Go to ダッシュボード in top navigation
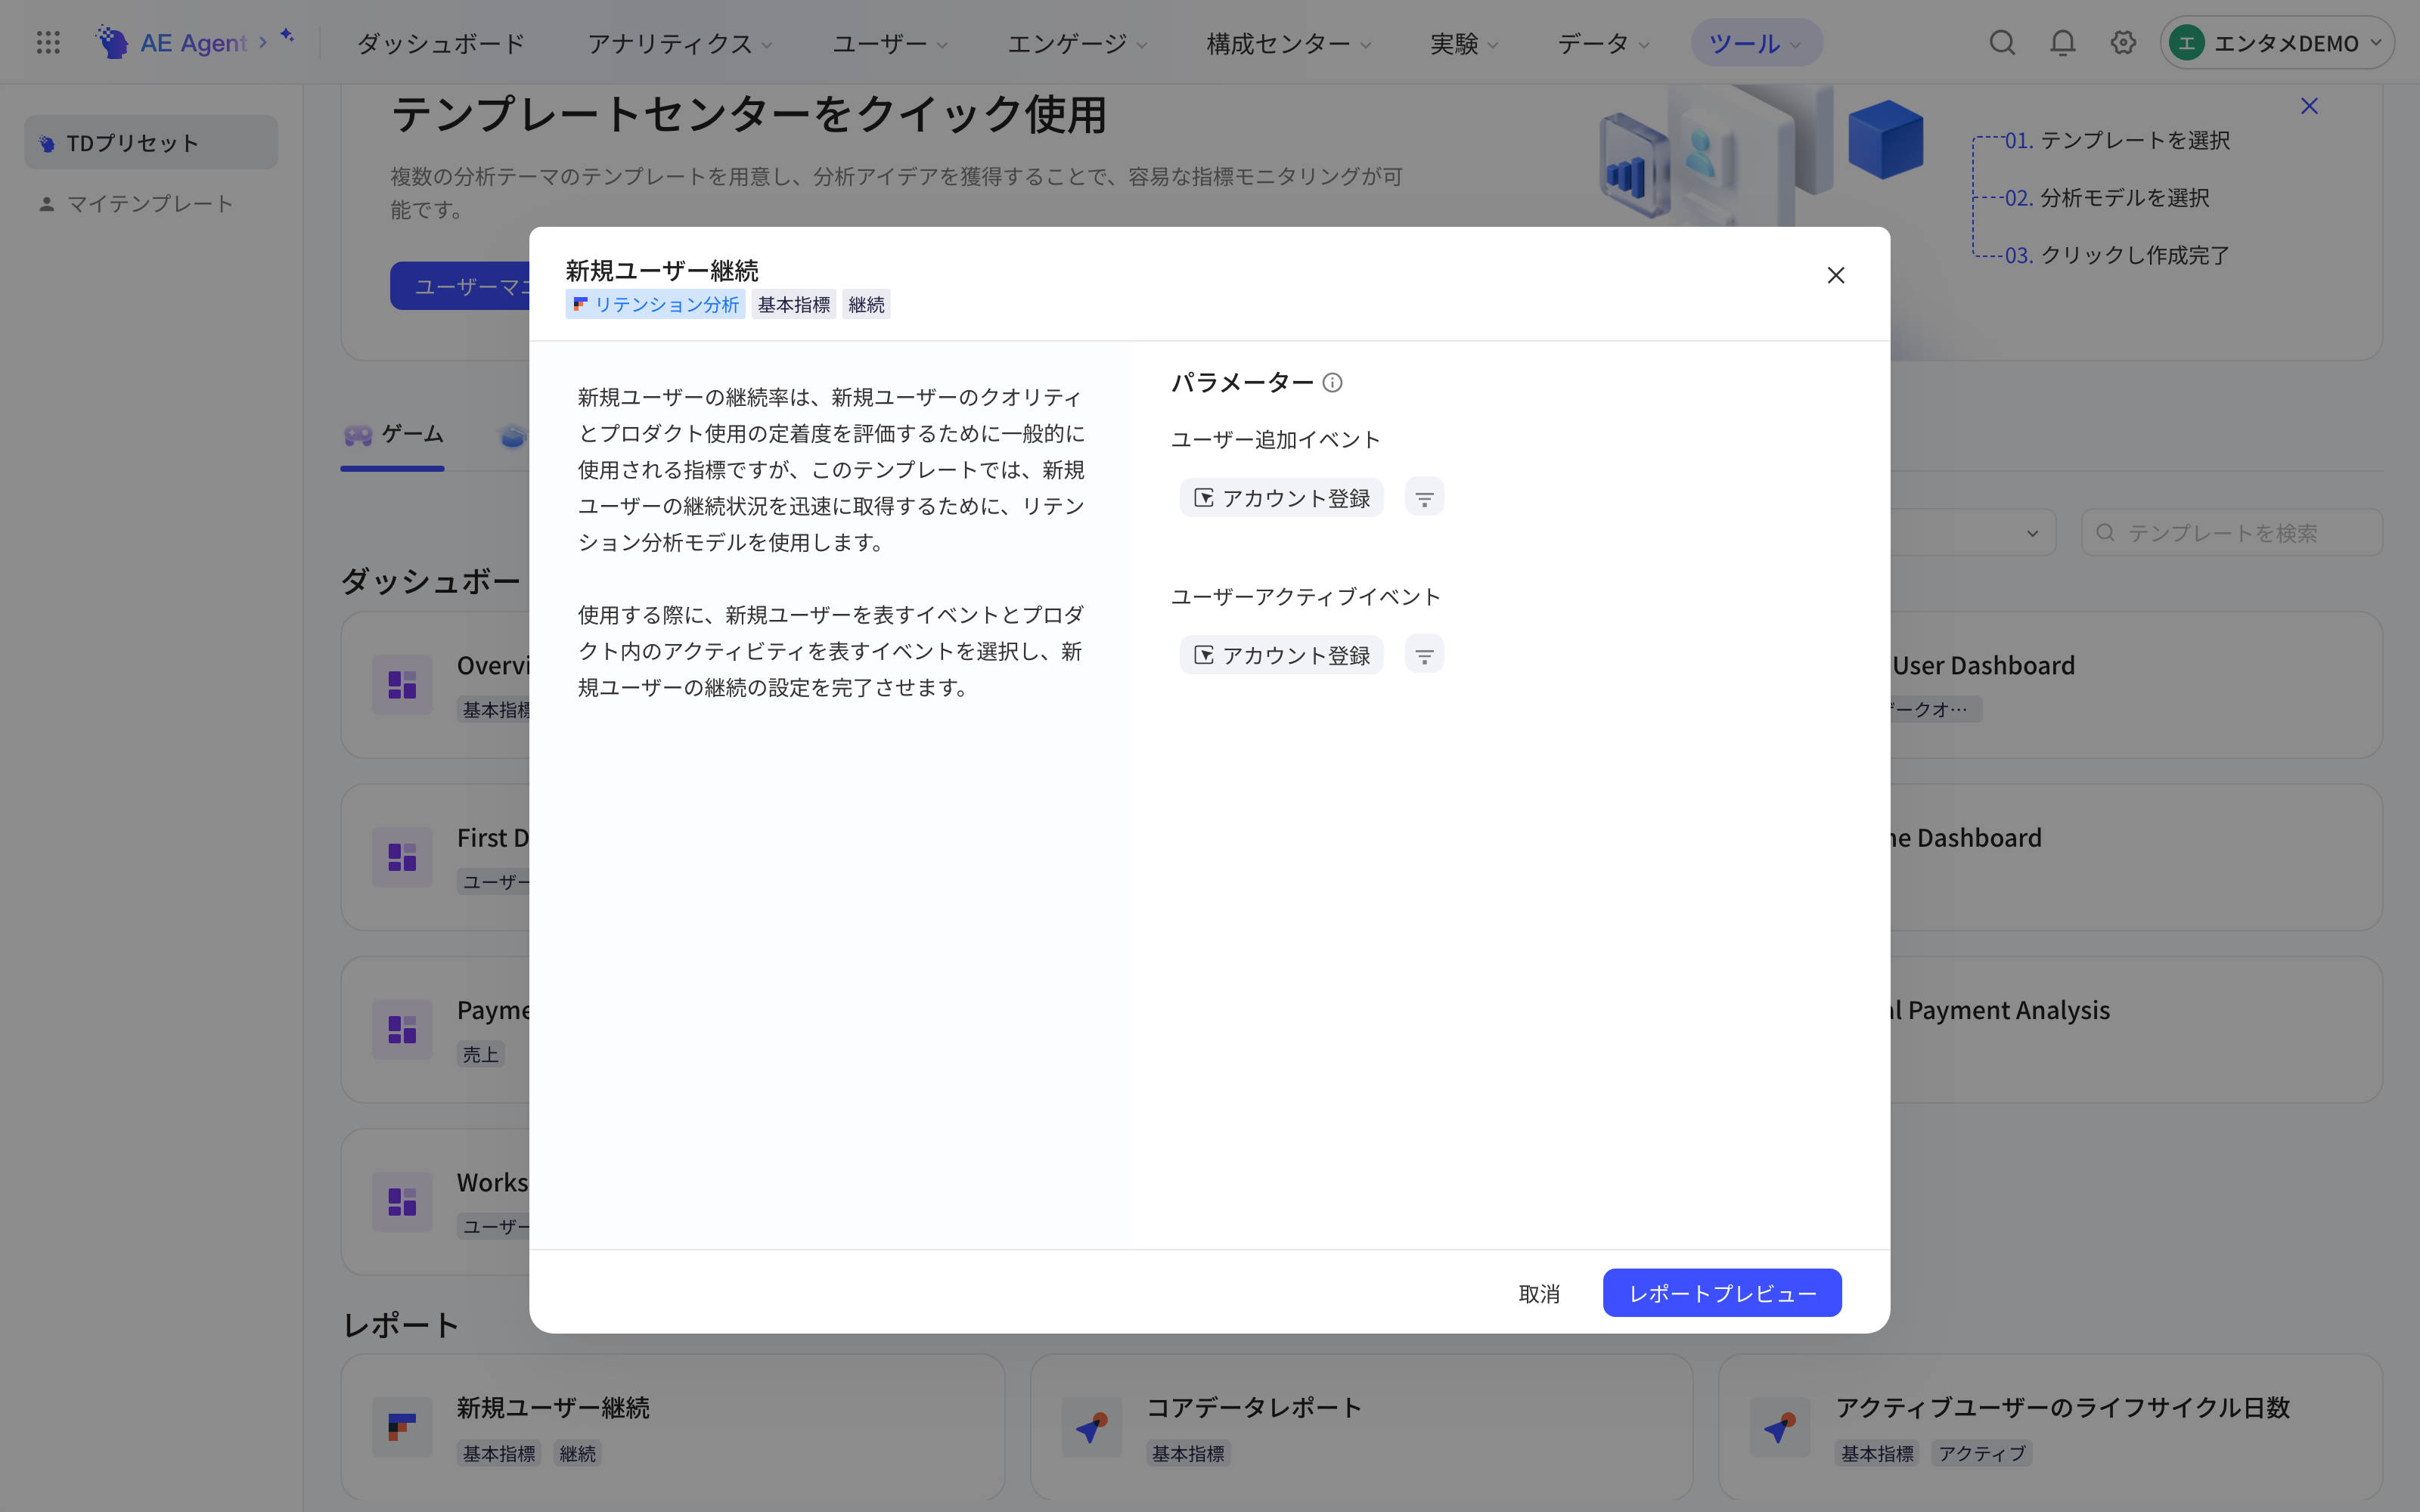 coord(441,43)
